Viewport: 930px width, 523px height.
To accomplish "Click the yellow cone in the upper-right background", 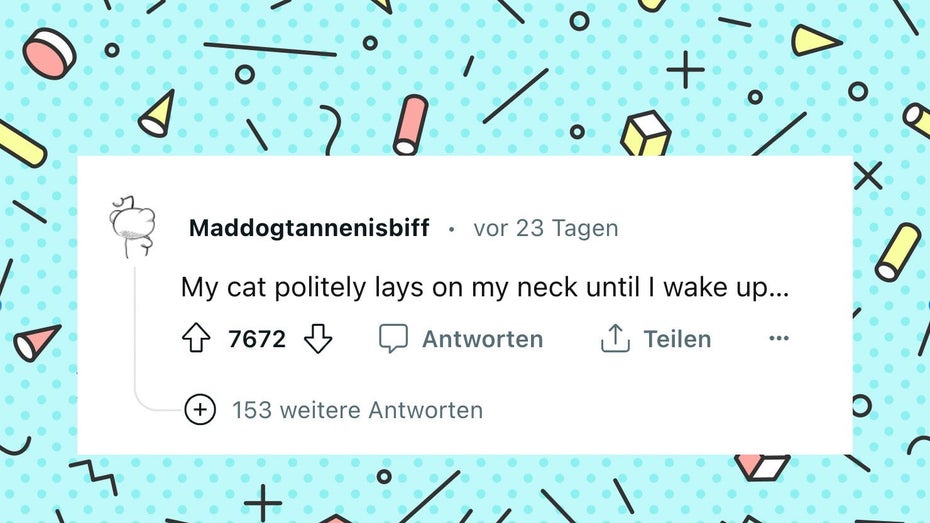I will [x=816, y=40].
